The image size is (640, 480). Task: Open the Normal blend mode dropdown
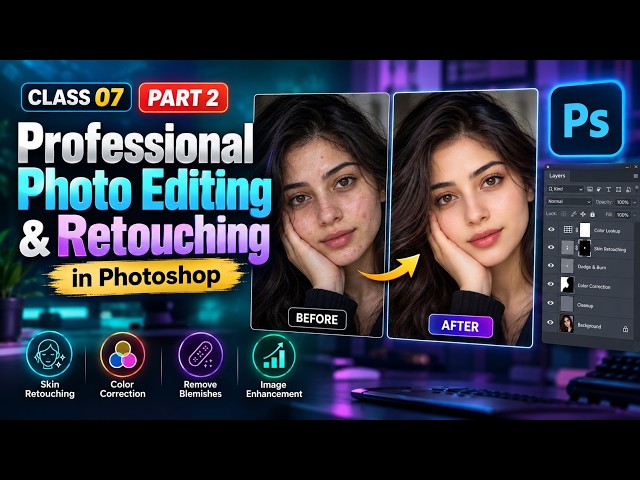tap(569, 202)
